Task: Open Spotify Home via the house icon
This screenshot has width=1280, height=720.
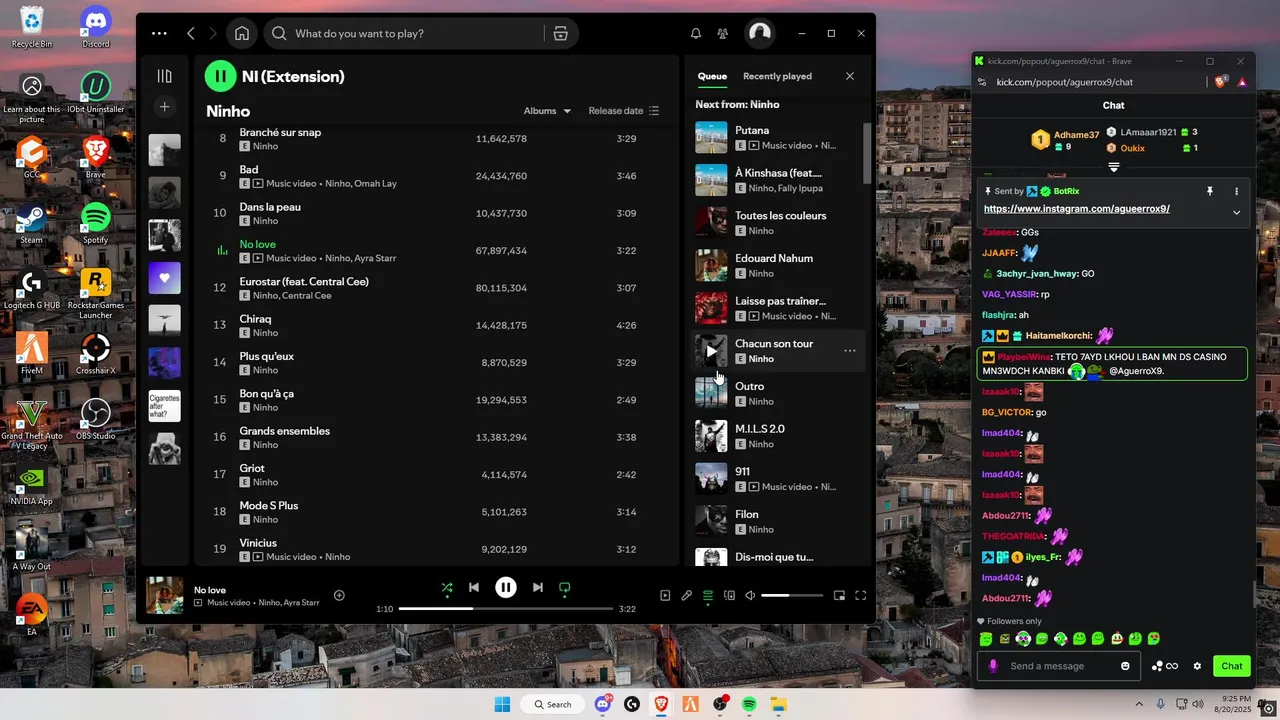Action: [x=242, y=33]
